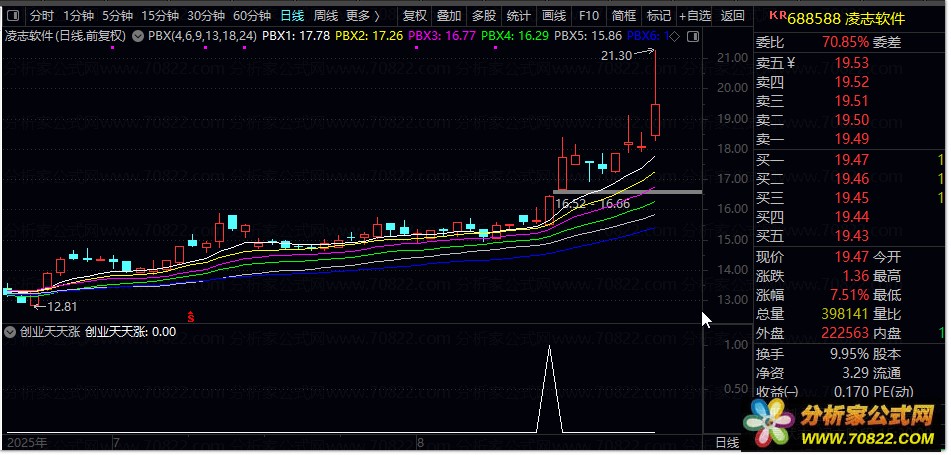Click the 21.30 high price label
This screenshot has width=951, height=455.
click(x=616, y=56)
